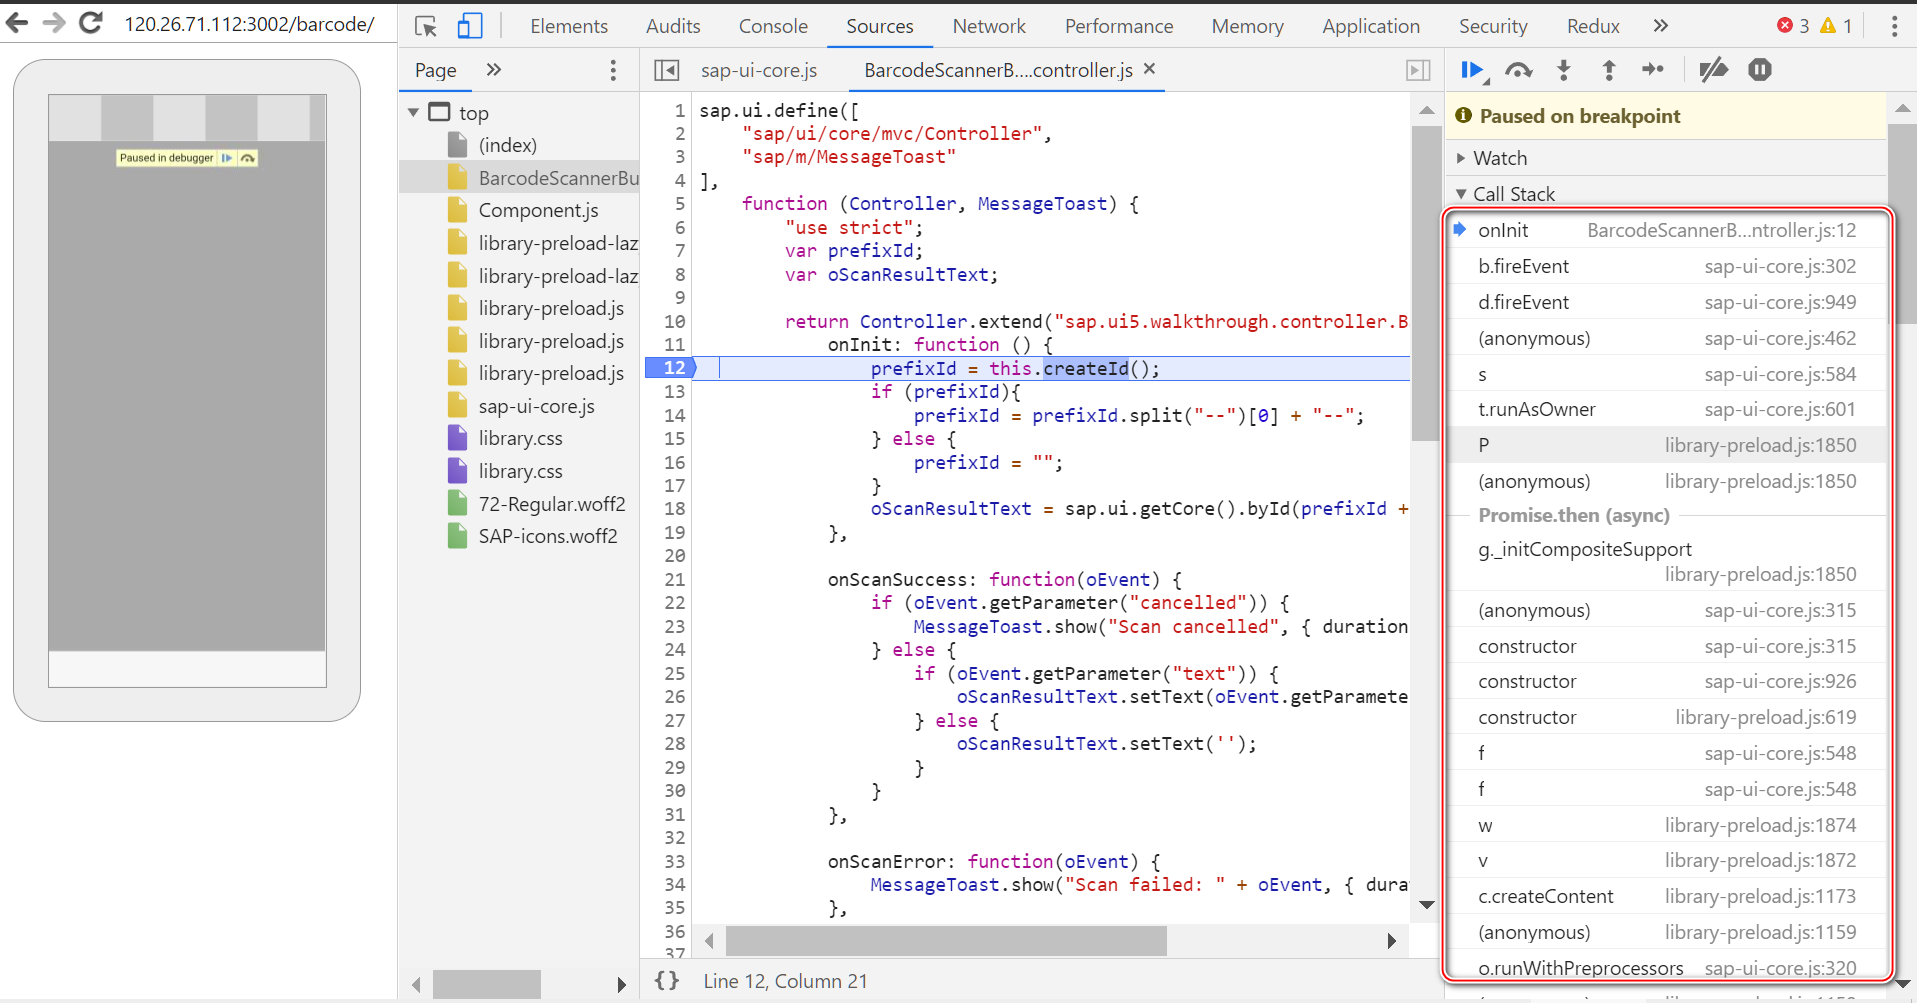Open DevTools customize menu (three dots)
Screen dimensions: 1917x1003
(1894, 26)
